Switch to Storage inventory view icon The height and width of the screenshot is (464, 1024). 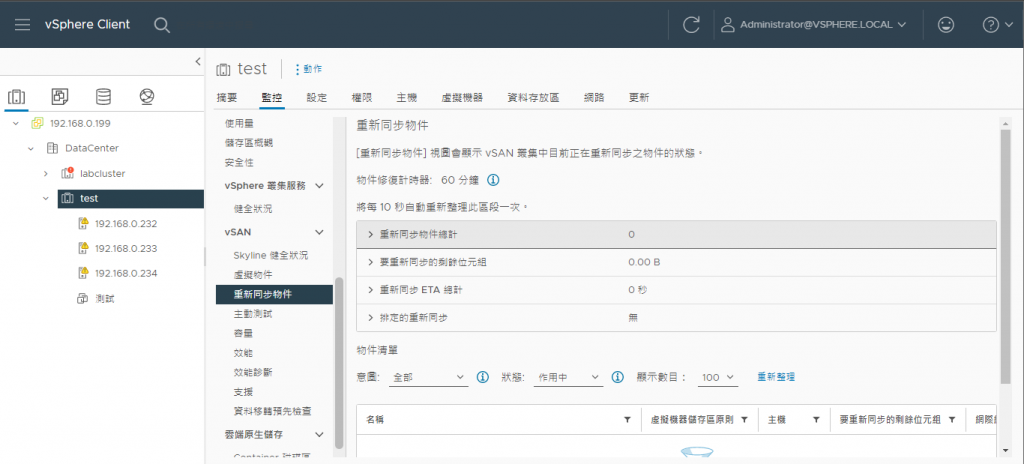pyautogui.click(x=103, y=97)
